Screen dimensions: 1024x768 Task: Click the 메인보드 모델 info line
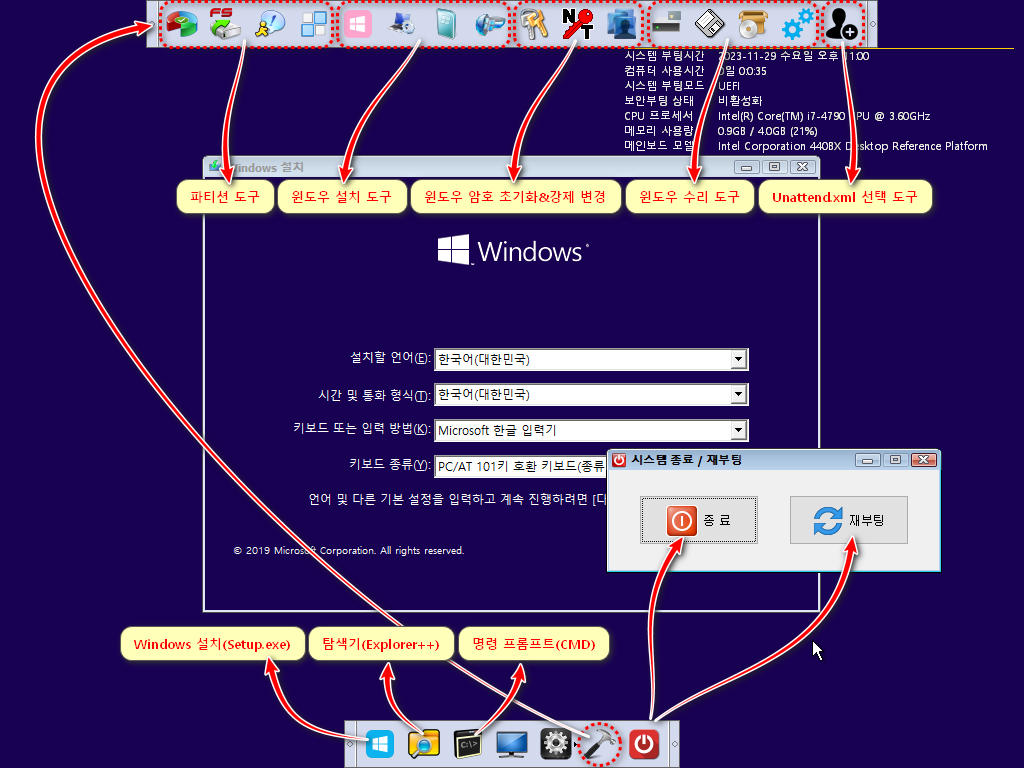pos(806,146)
